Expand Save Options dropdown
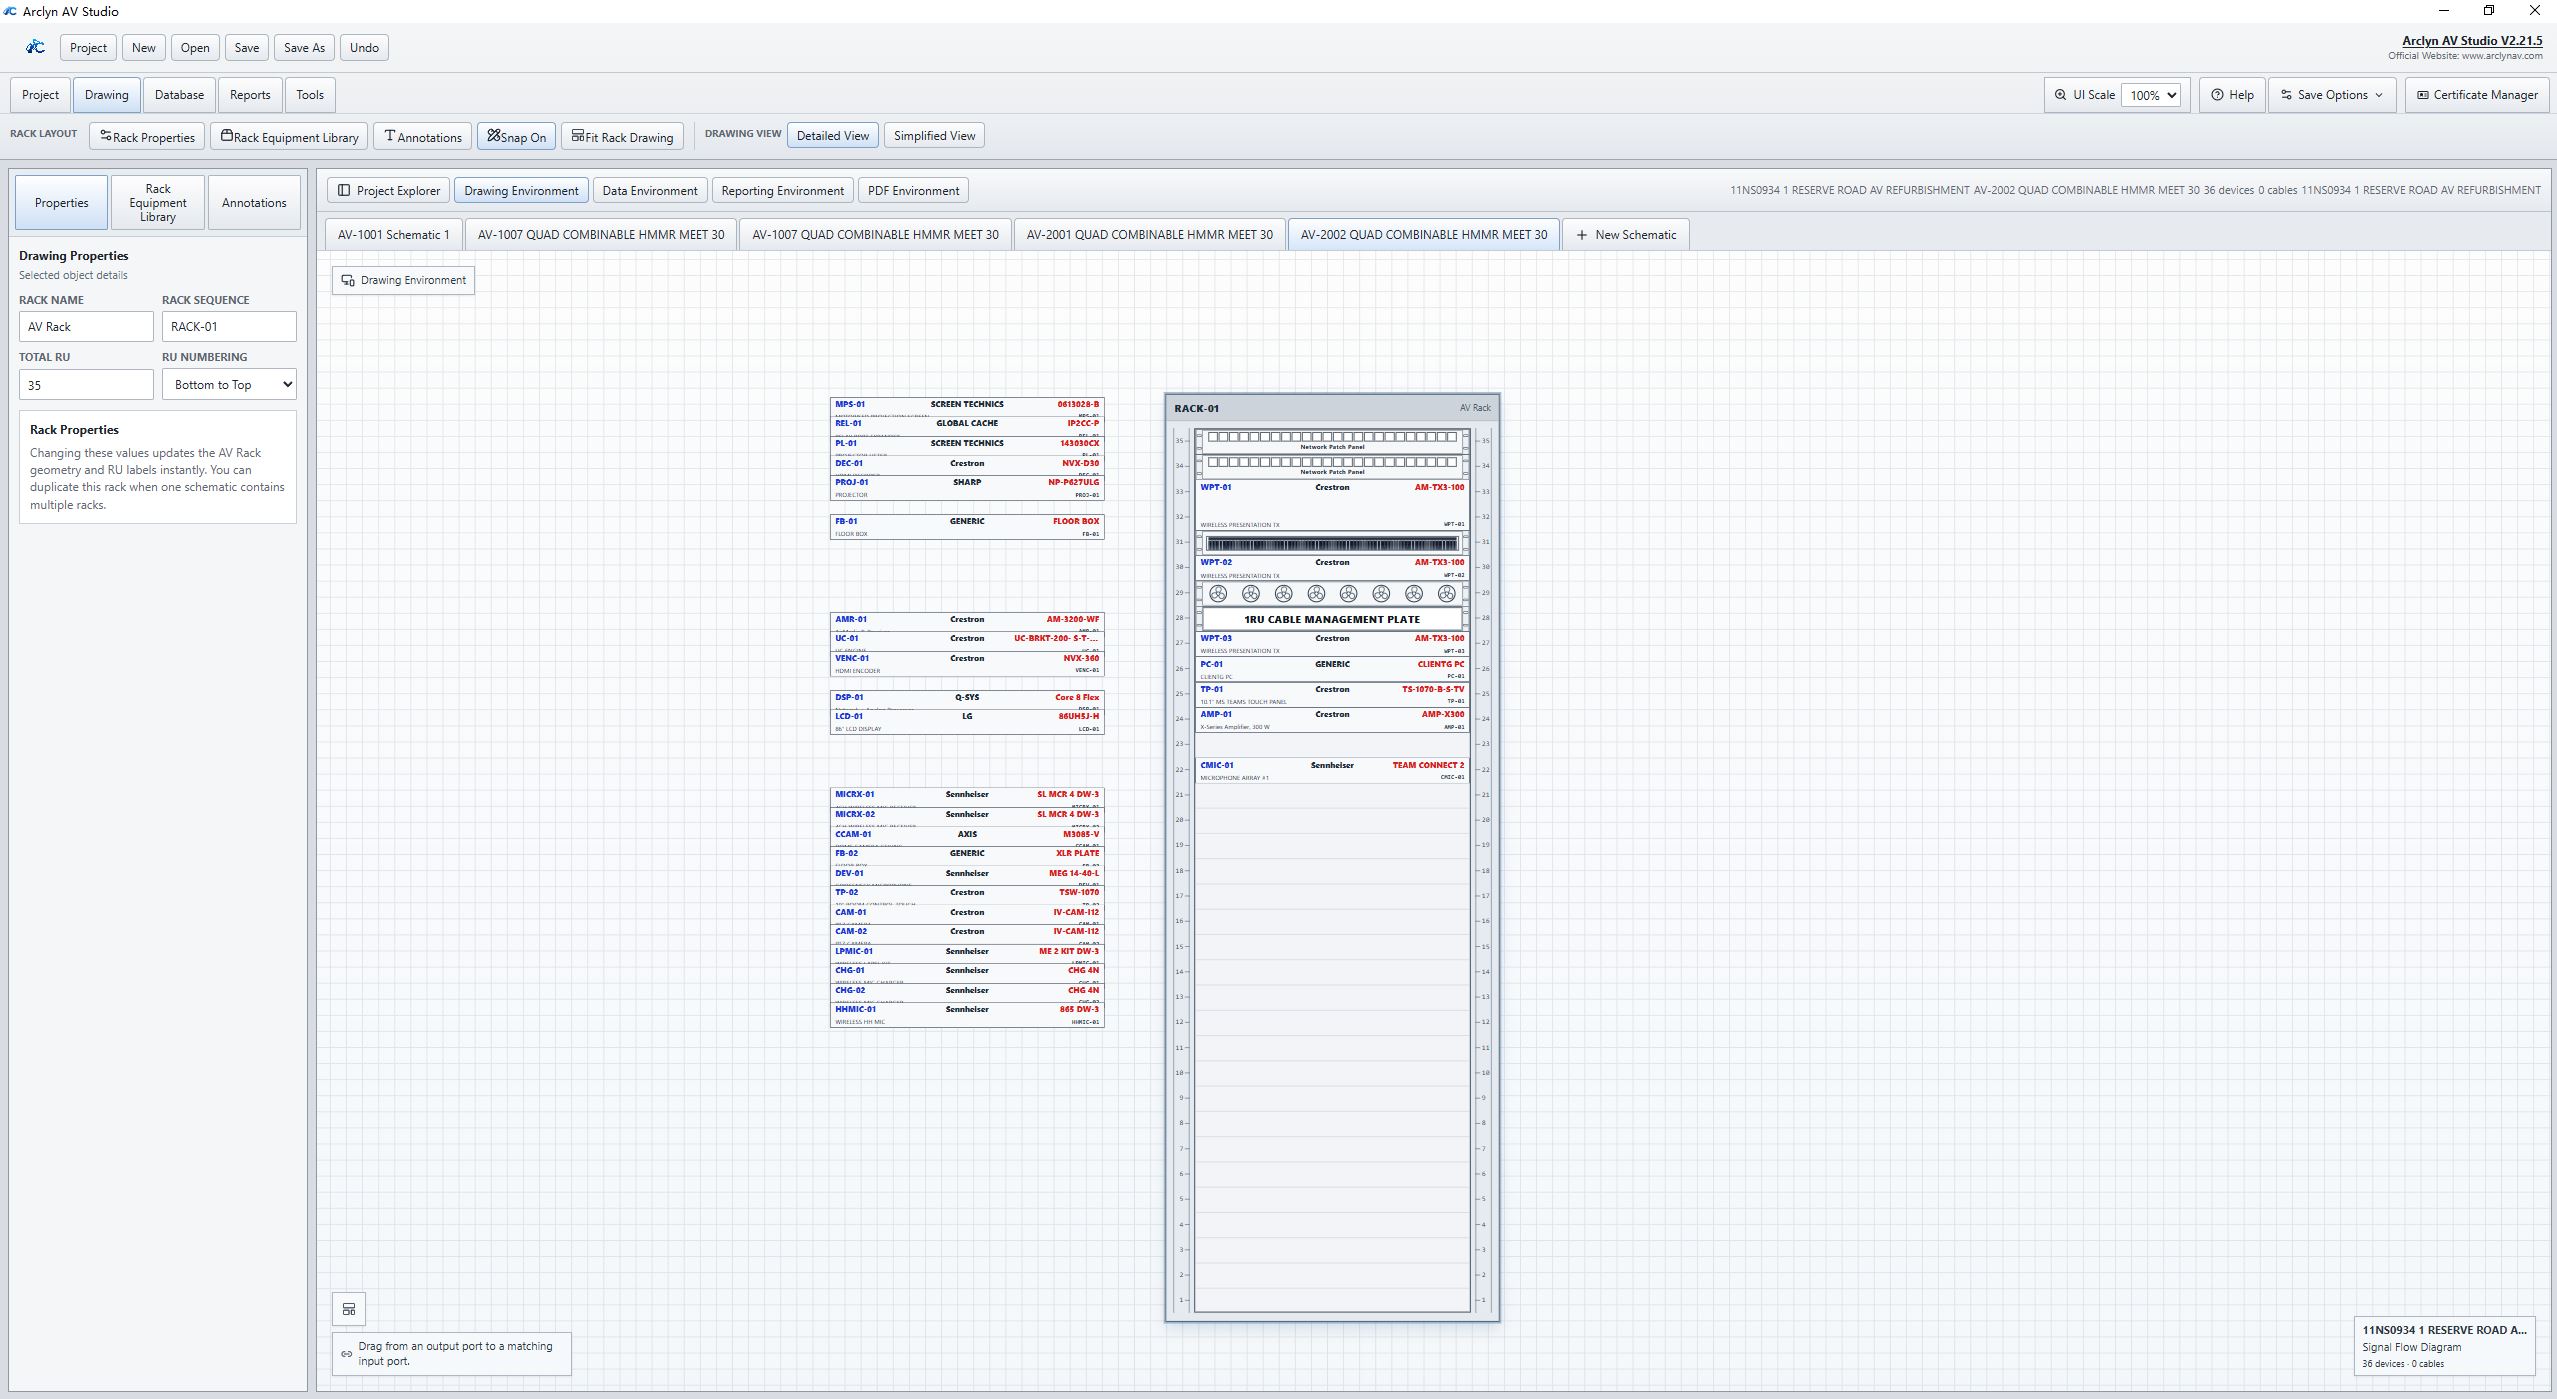The width and height of the screenshot is (2557, 1399). pyautogui.click(x=2332, y=95)
